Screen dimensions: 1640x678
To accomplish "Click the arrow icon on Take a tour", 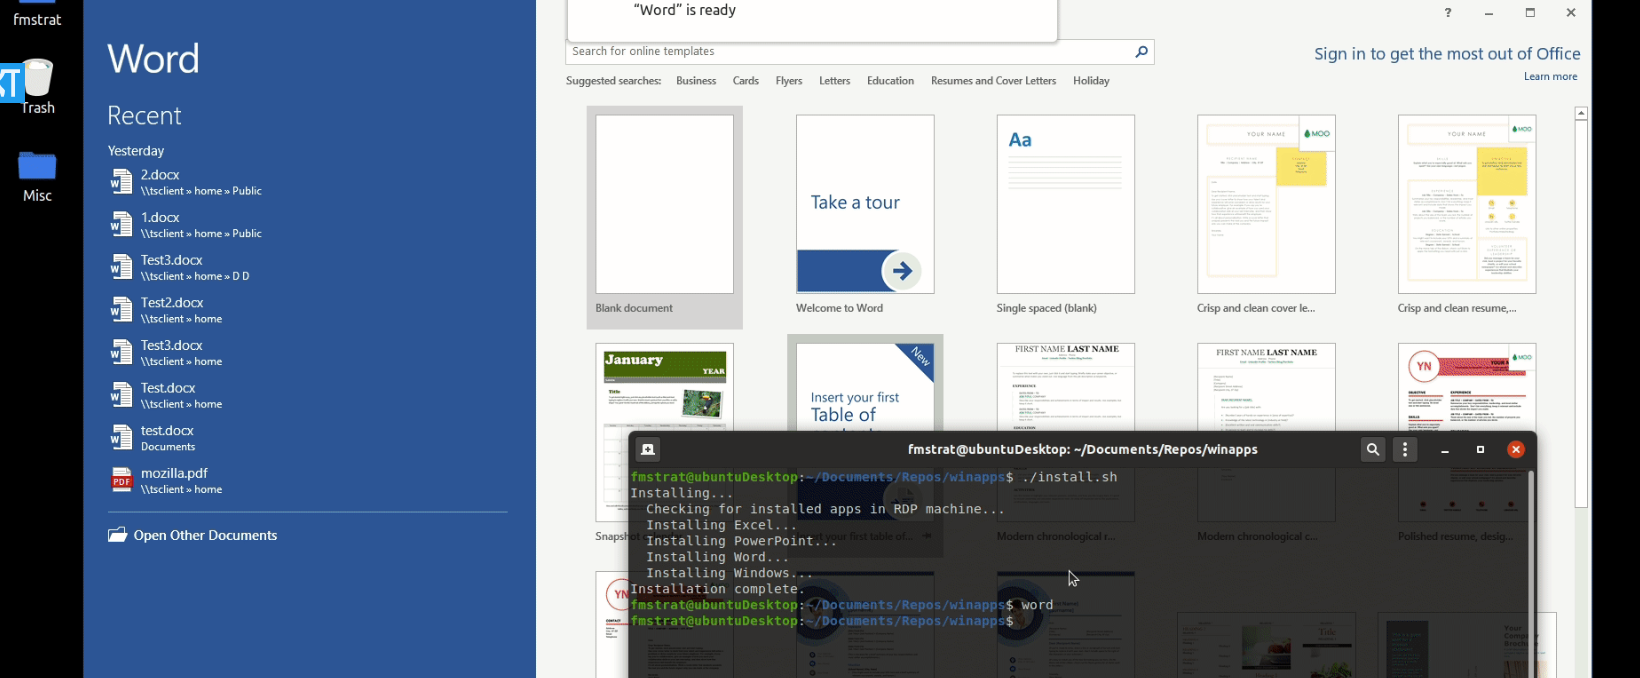I will click(x=902, y=271).
